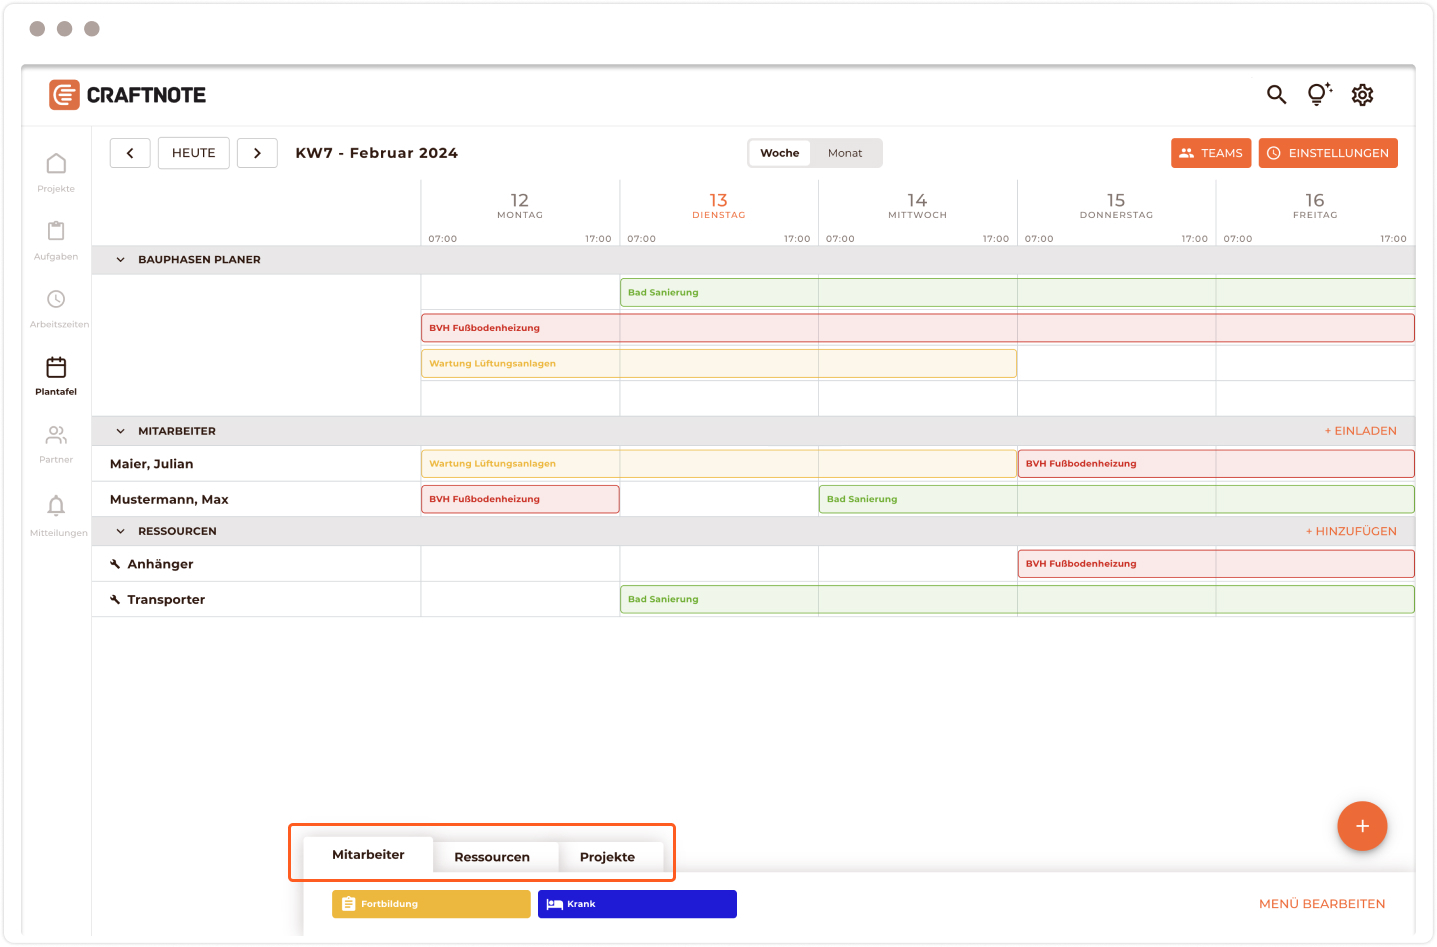Click the Teams button
This screenshot has height=947, width=1437.
click(1210, 153)
